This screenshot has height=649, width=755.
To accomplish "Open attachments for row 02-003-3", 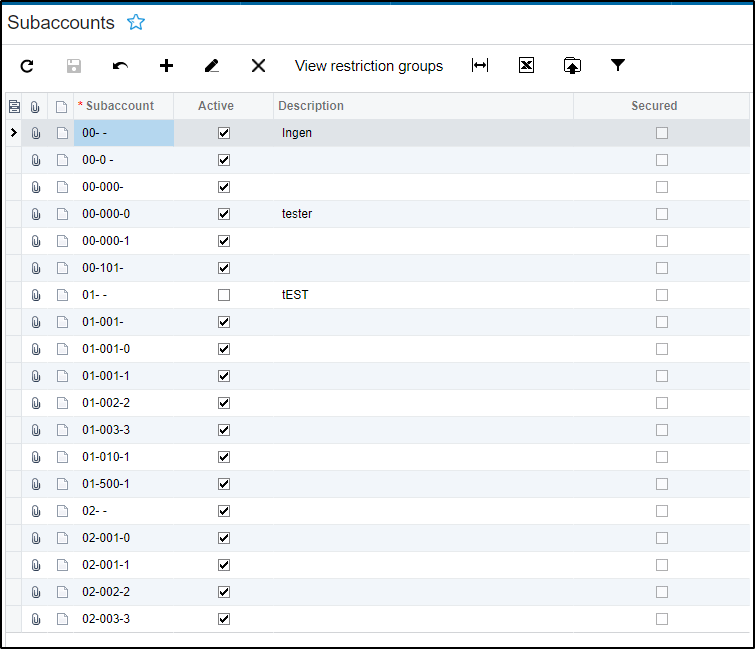I will [x=36, y=619].
